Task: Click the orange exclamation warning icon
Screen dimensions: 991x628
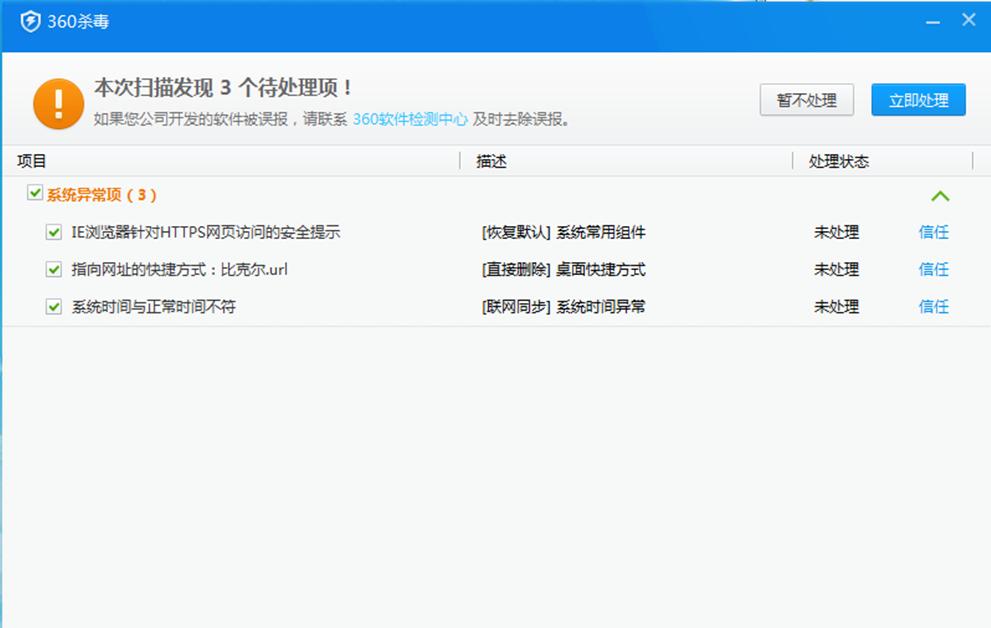Action: tap(59, 103)
